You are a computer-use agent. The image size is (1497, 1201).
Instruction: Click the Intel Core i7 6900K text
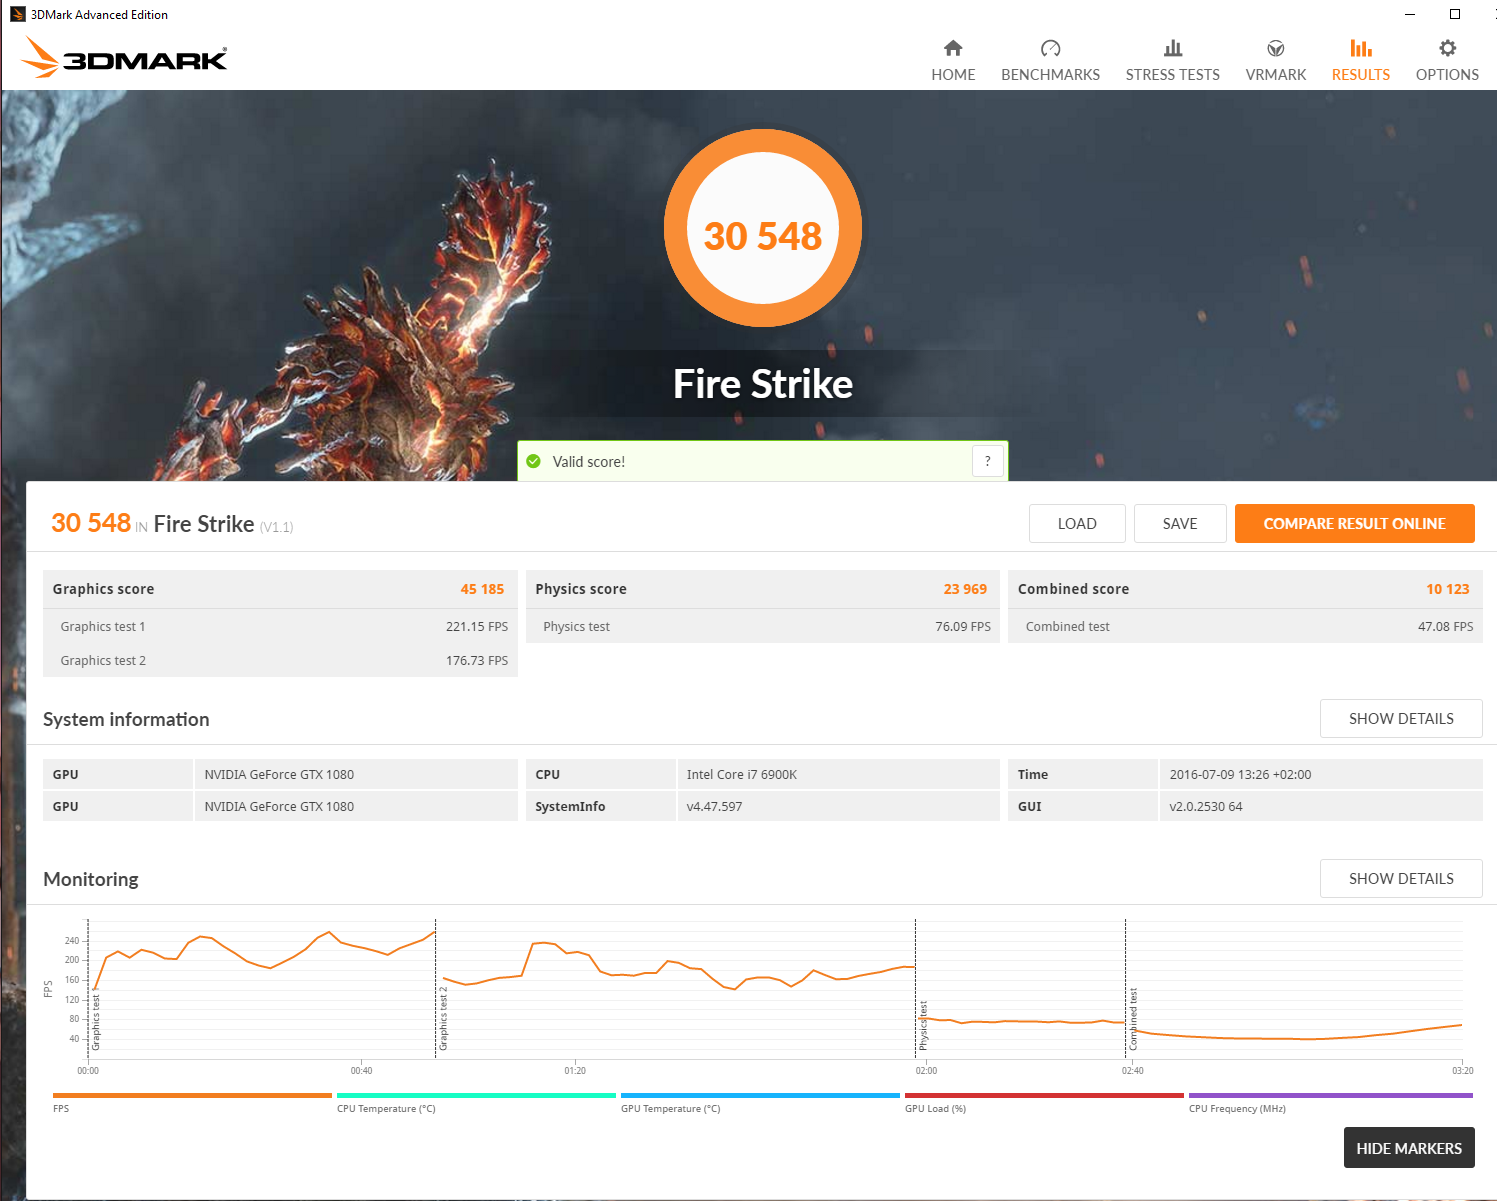(x=742, y=775)
